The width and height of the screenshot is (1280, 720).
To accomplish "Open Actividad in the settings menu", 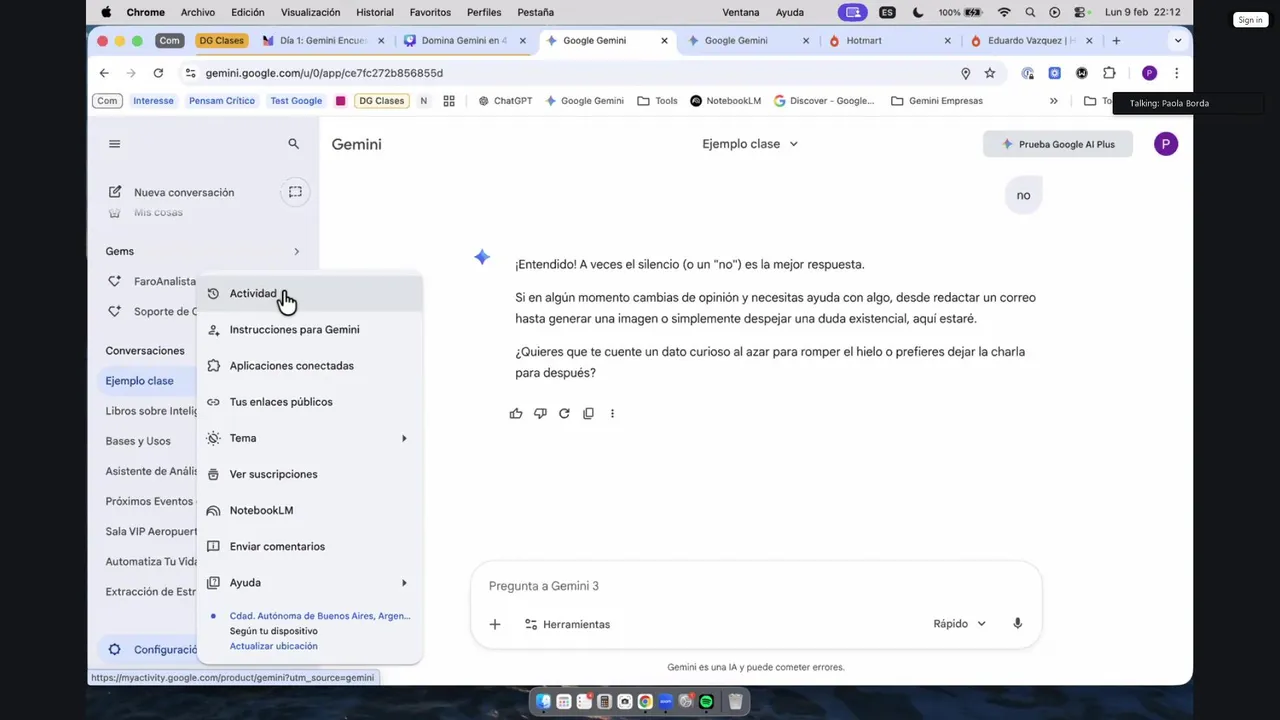I will click(x=310, y=294).
